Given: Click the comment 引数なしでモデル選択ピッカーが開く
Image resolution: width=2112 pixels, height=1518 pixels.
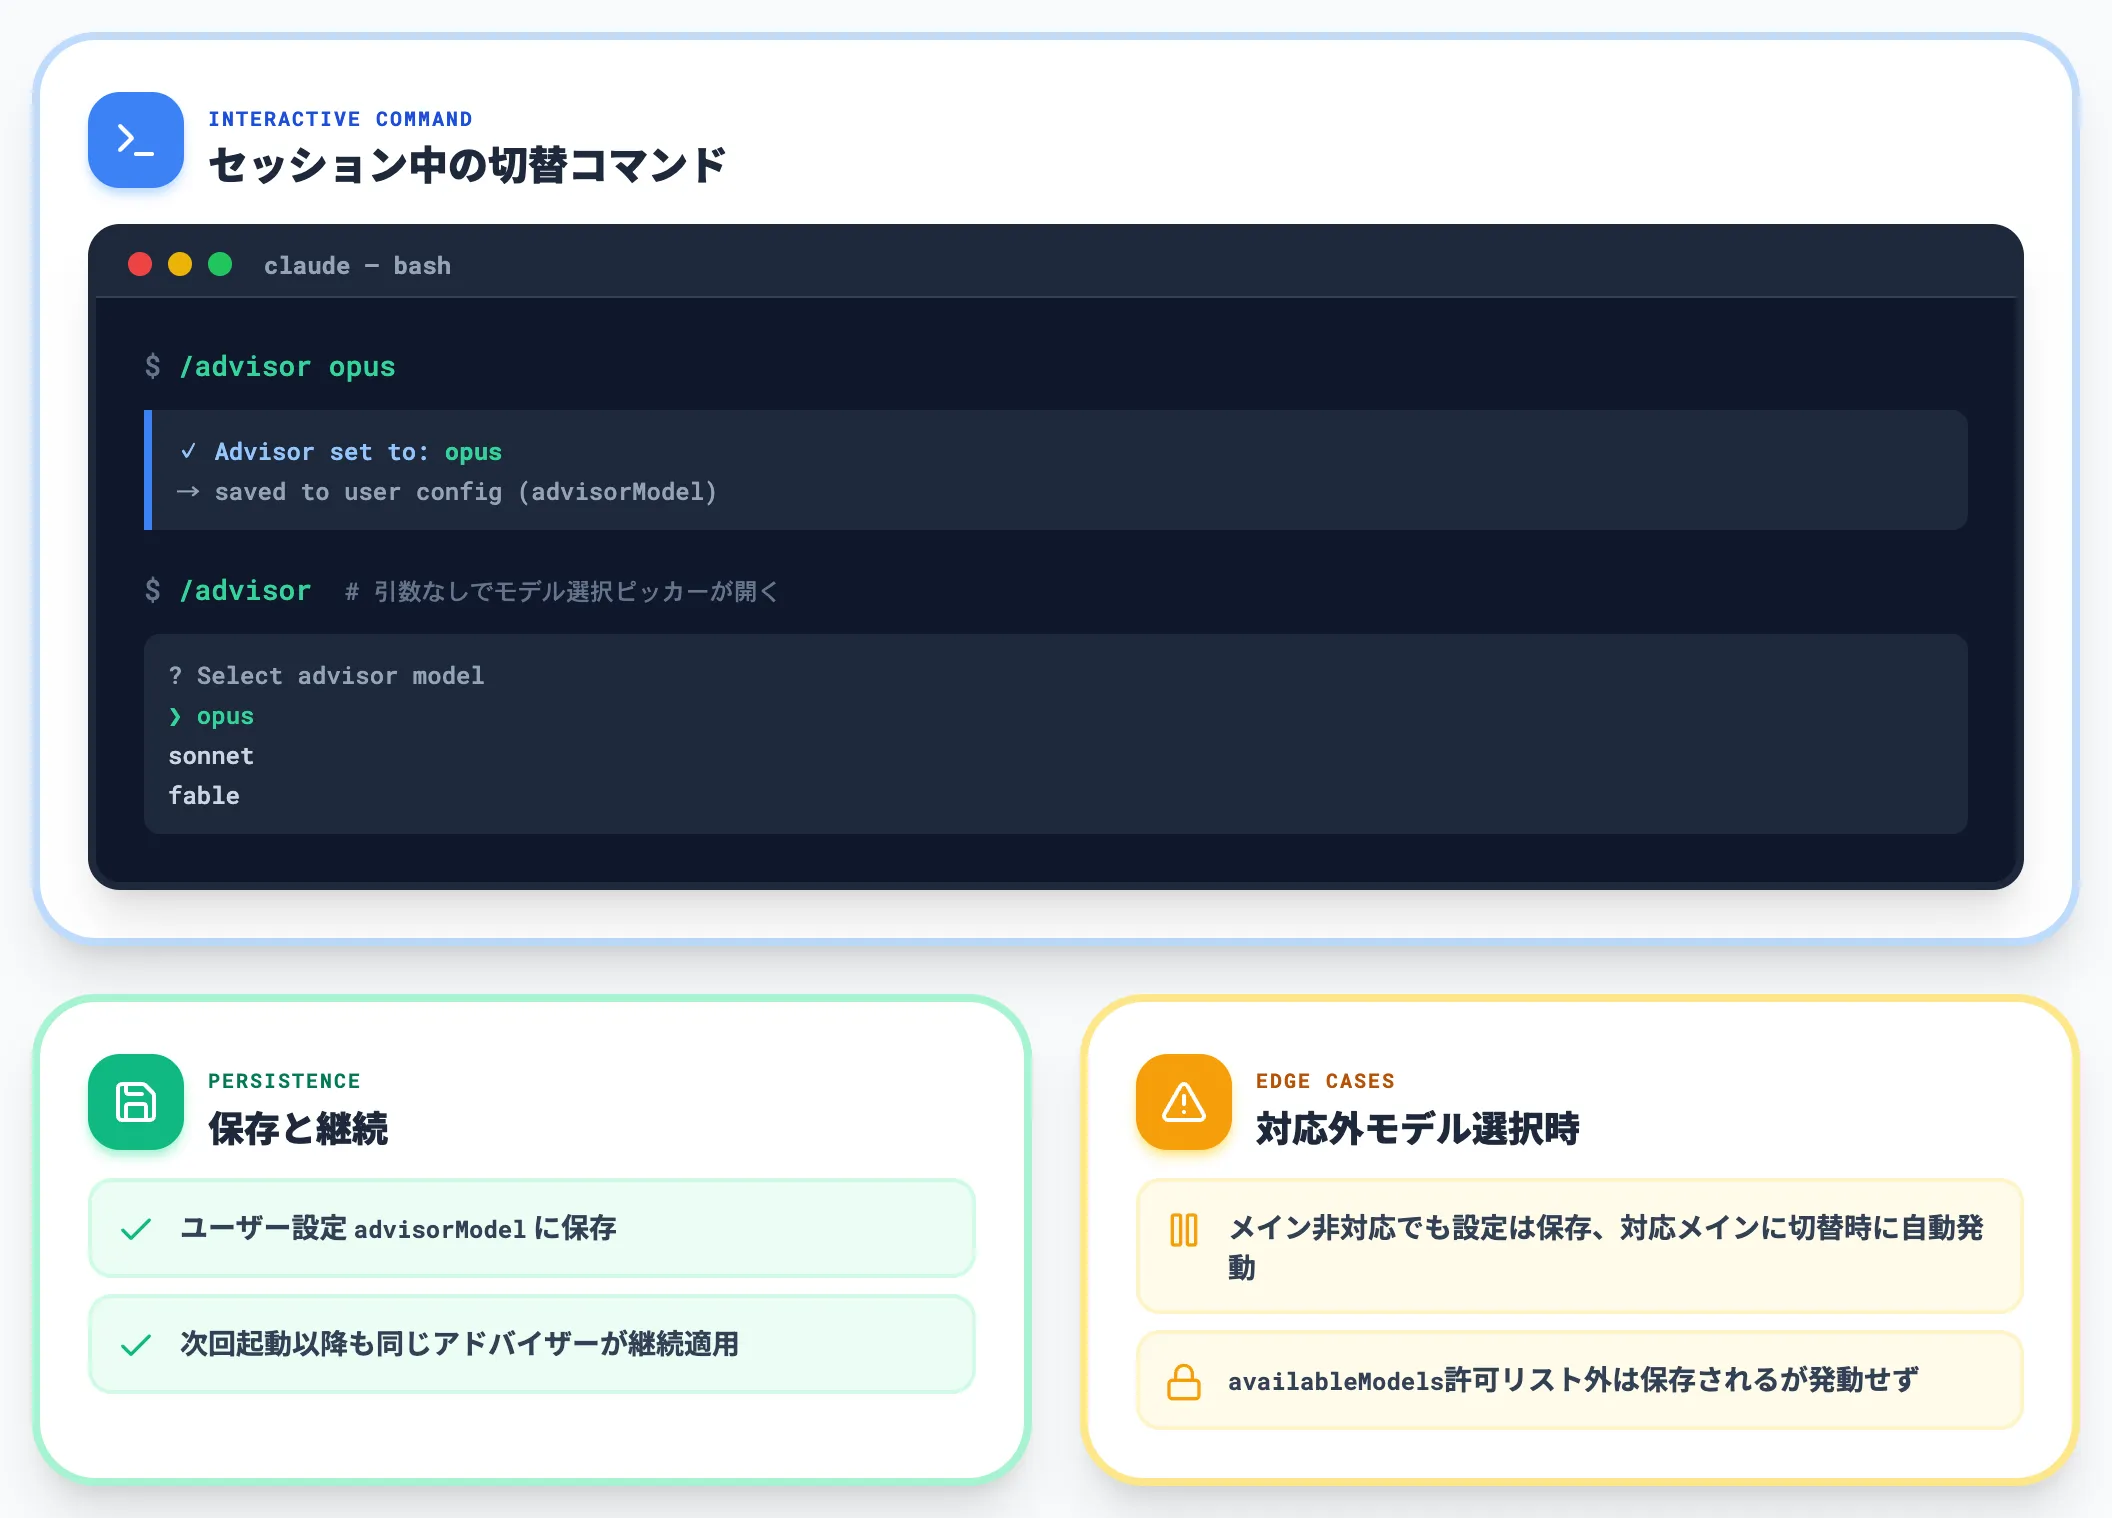Looking at the screenshot, I should click(563, 592).
